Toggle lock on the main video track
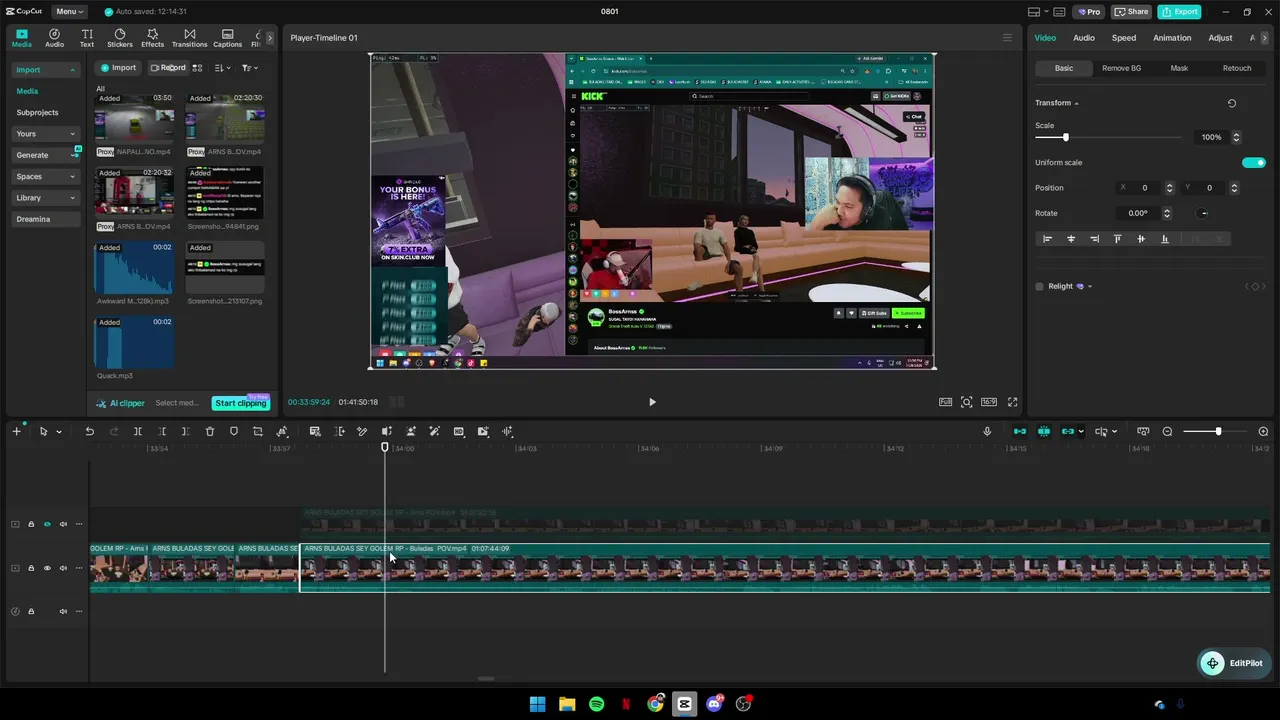 click(x=31, y=568)
